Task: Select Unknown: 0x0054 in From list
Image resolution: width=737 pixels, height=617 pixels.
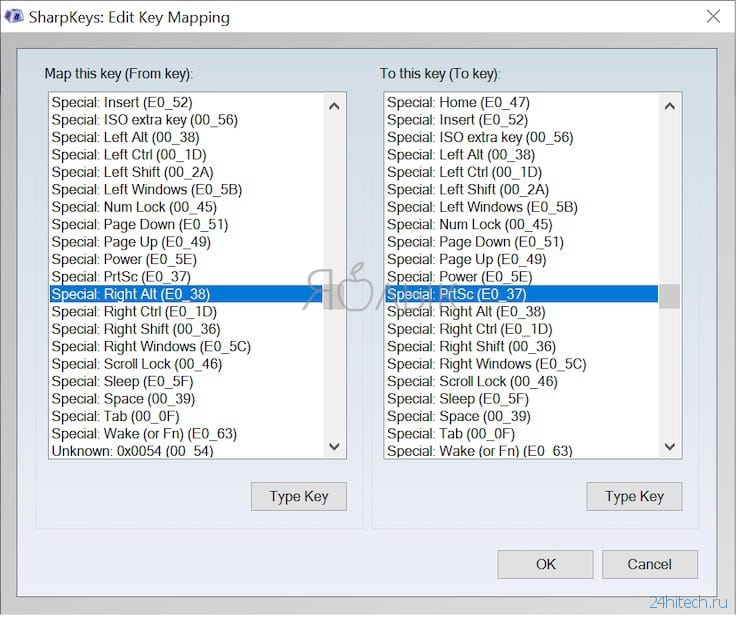Action: click(186, 450)
